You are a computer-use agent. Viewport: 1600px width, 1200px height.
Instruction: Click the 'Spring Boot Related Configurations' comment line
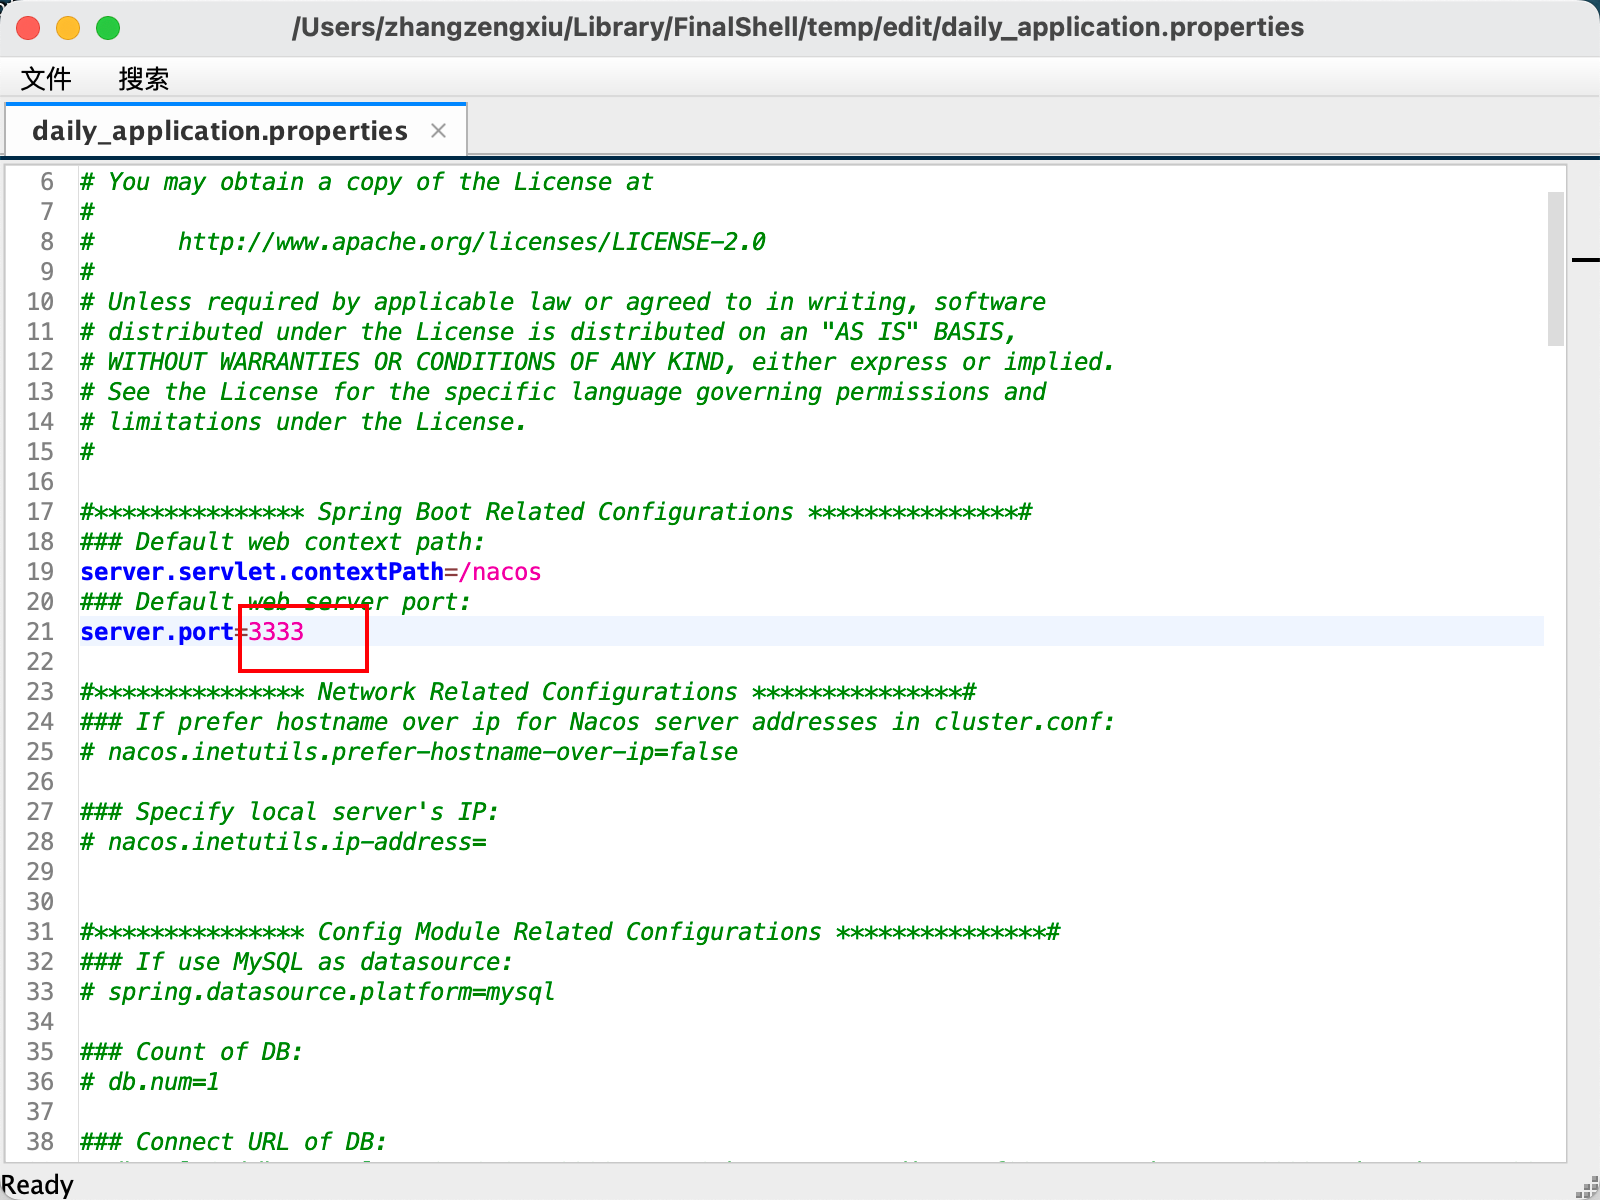pyautogui.click(x=556, y=512)
